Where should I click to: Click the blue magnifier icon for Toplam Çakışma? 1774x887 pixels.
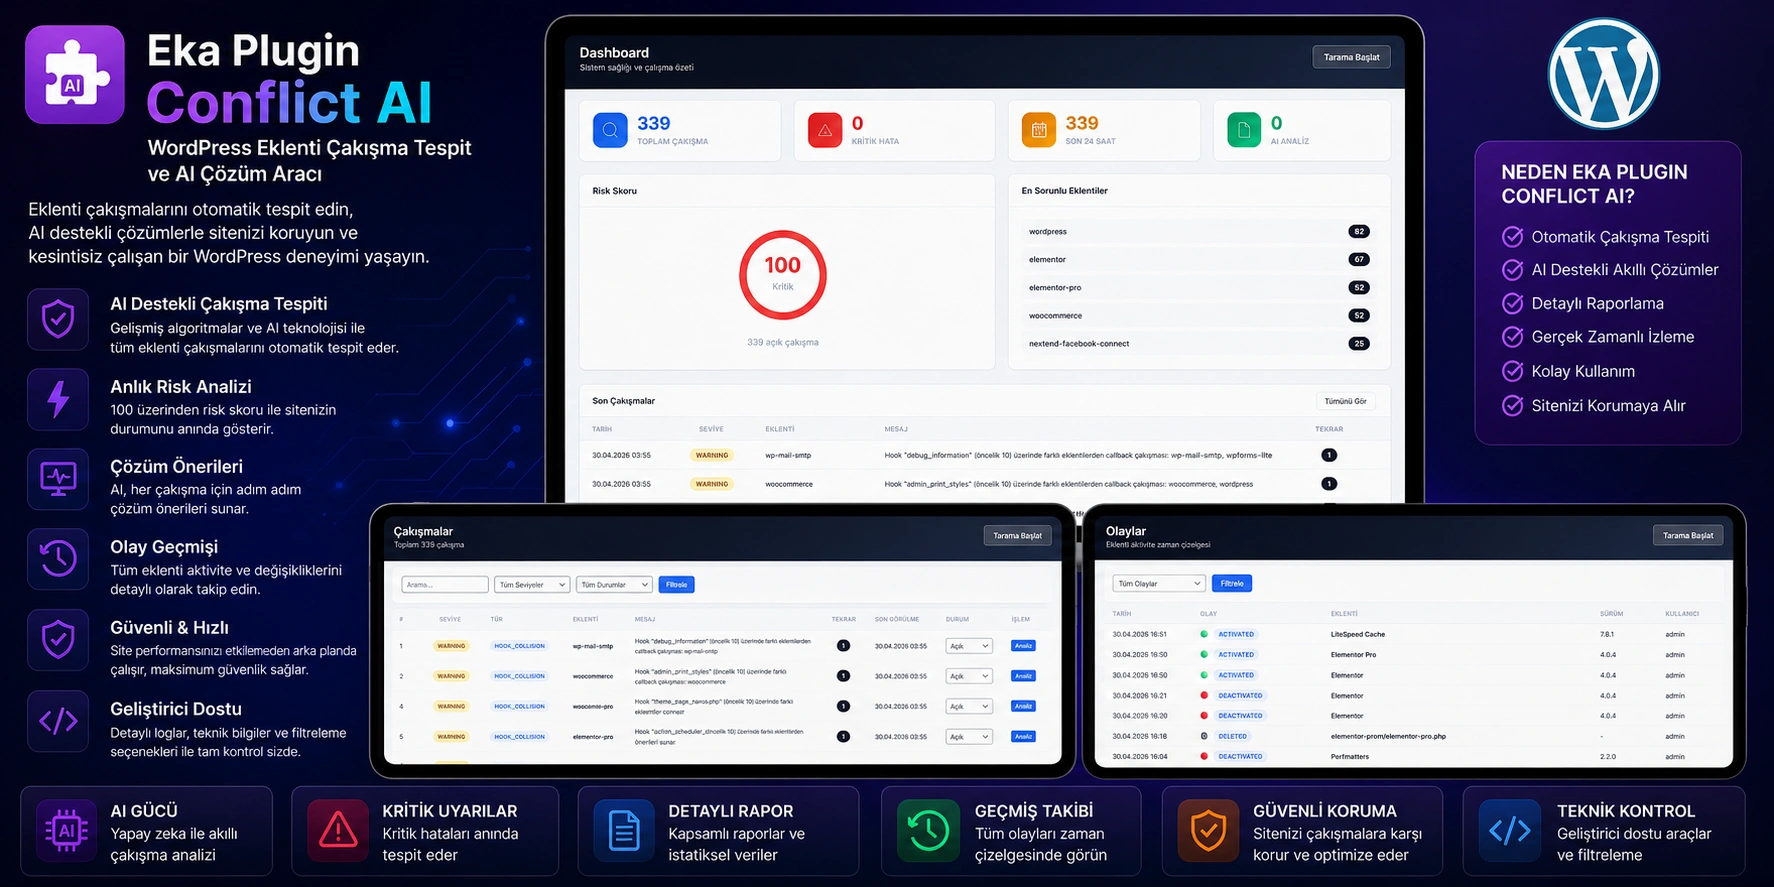point(610,130)
